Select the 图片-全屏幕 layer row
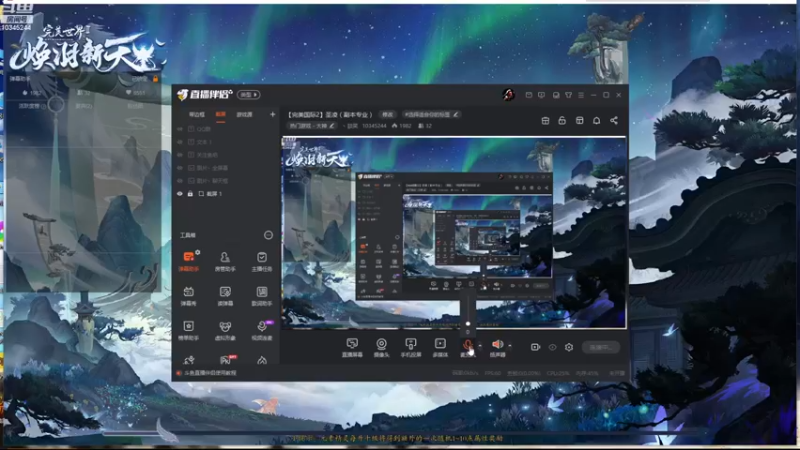 tap(227, 168)
